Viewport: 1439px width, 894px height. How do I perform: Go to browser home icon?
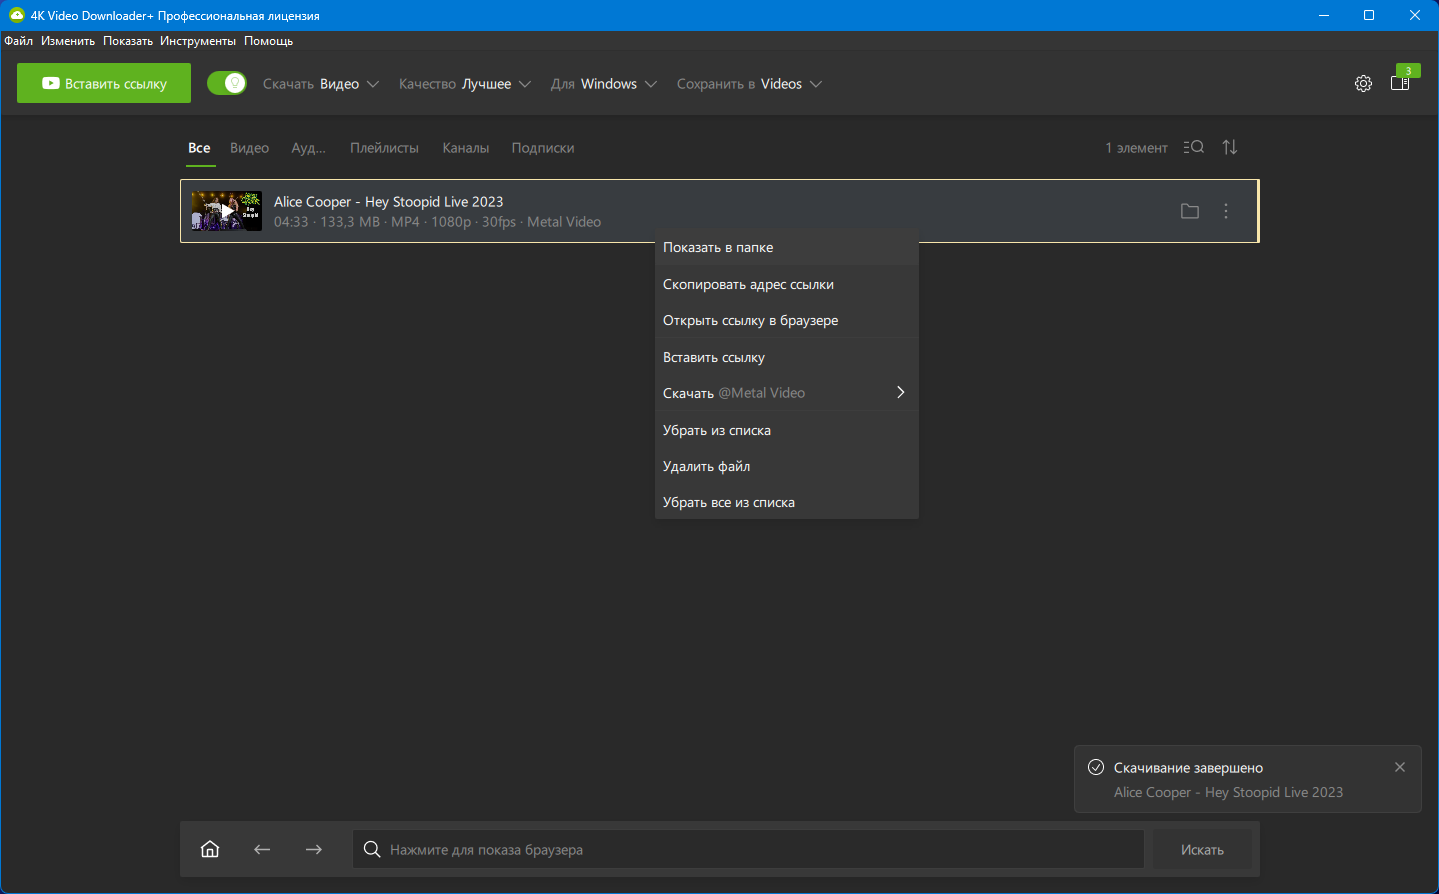[x=210, y=849]
